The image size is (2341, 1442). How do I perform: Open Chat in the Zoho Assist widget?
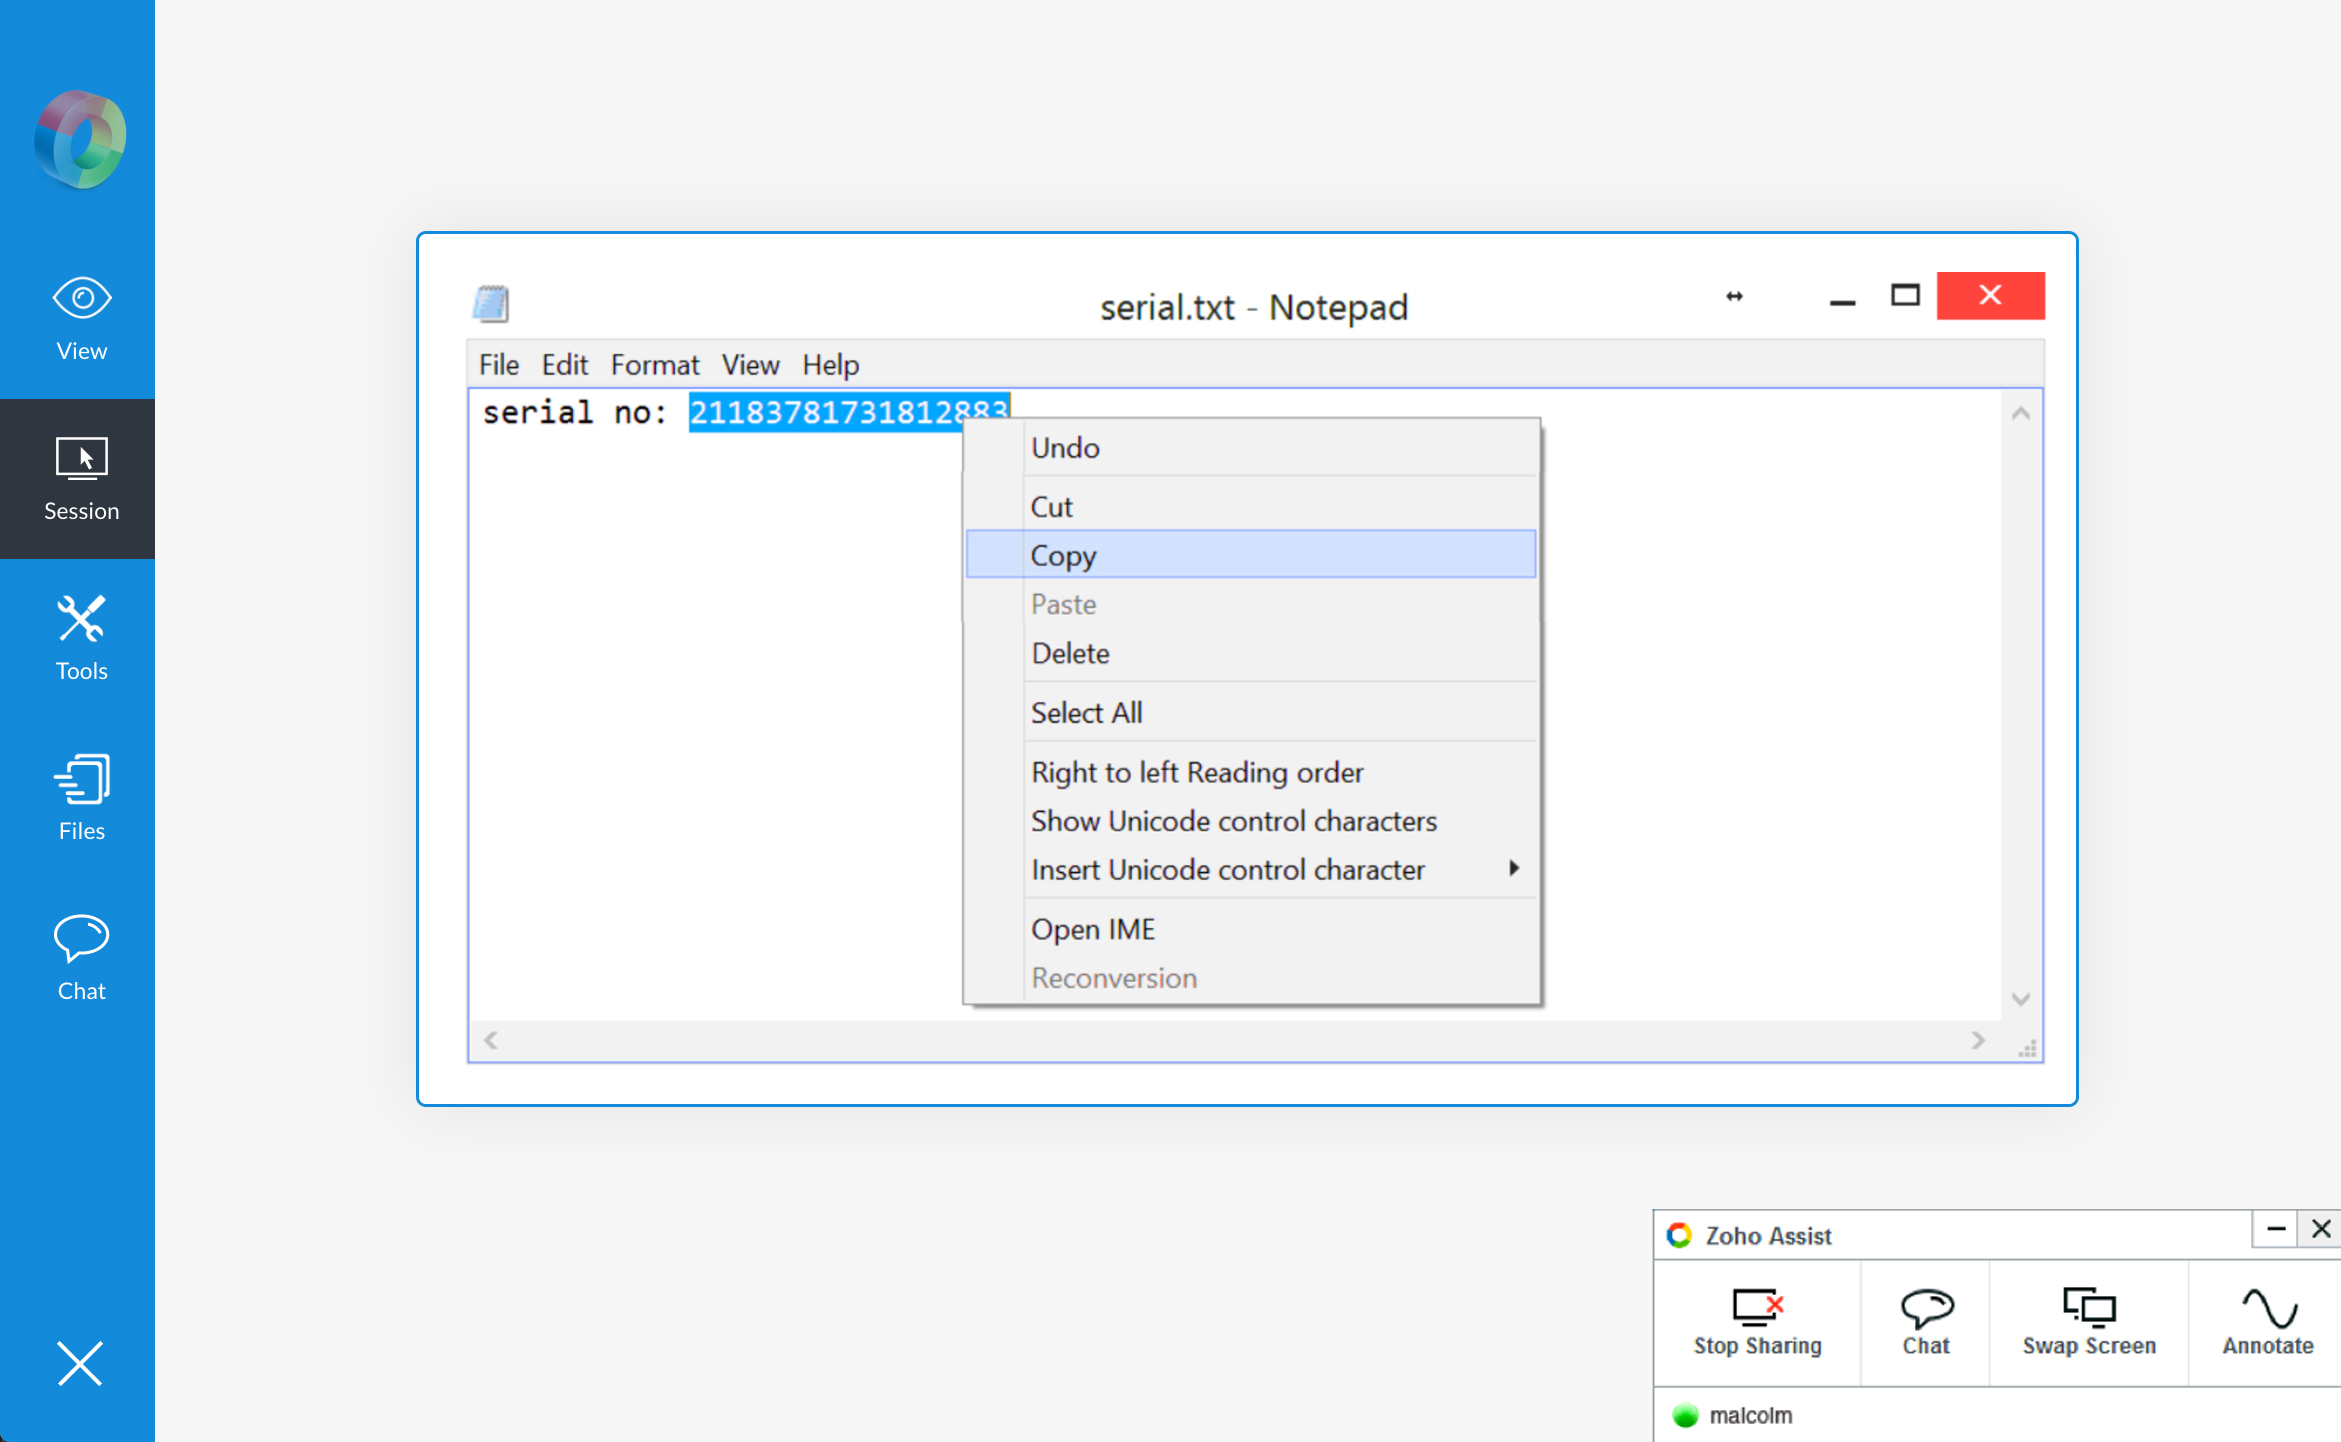click(1925, 1308)
